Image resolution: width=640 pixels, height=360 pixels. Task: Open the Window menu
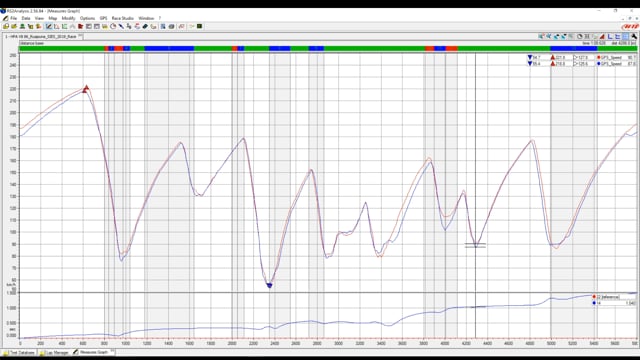(x=146, y=18)
